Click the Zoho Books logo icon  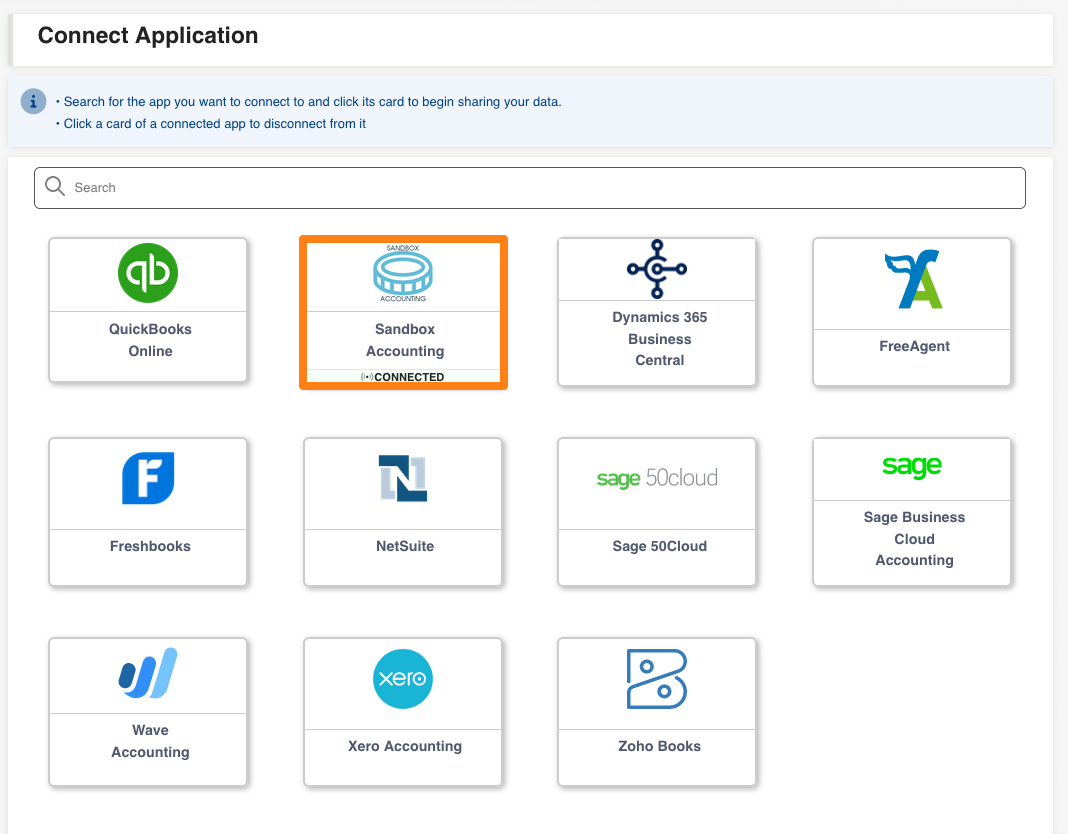[657, 679]
